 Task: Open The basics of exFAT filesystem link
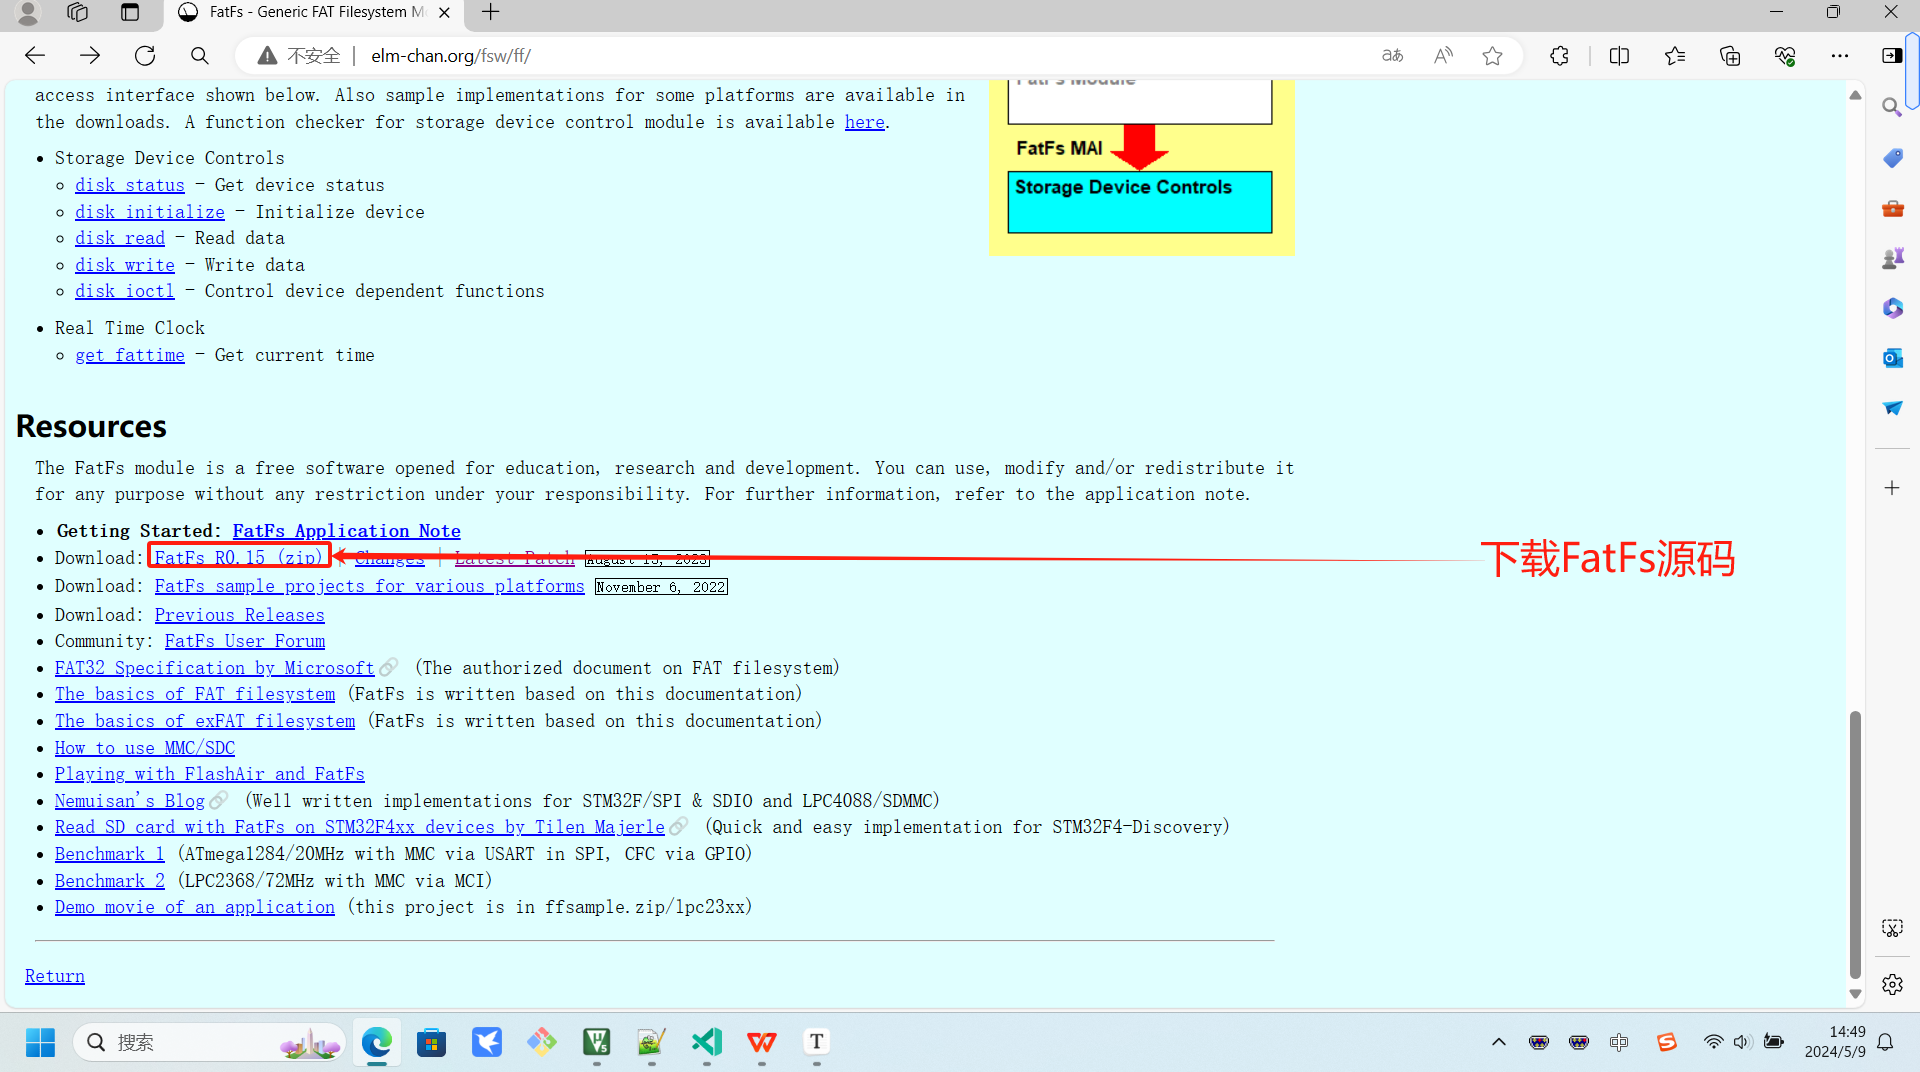point(205,721)
